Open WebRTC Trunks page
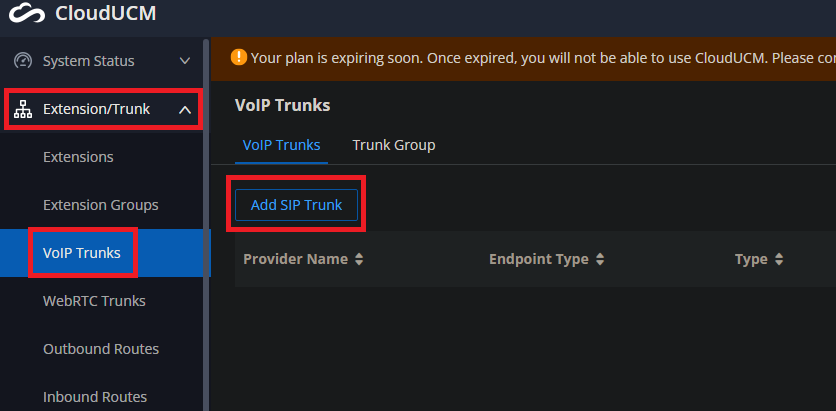 tap(94, 301)
